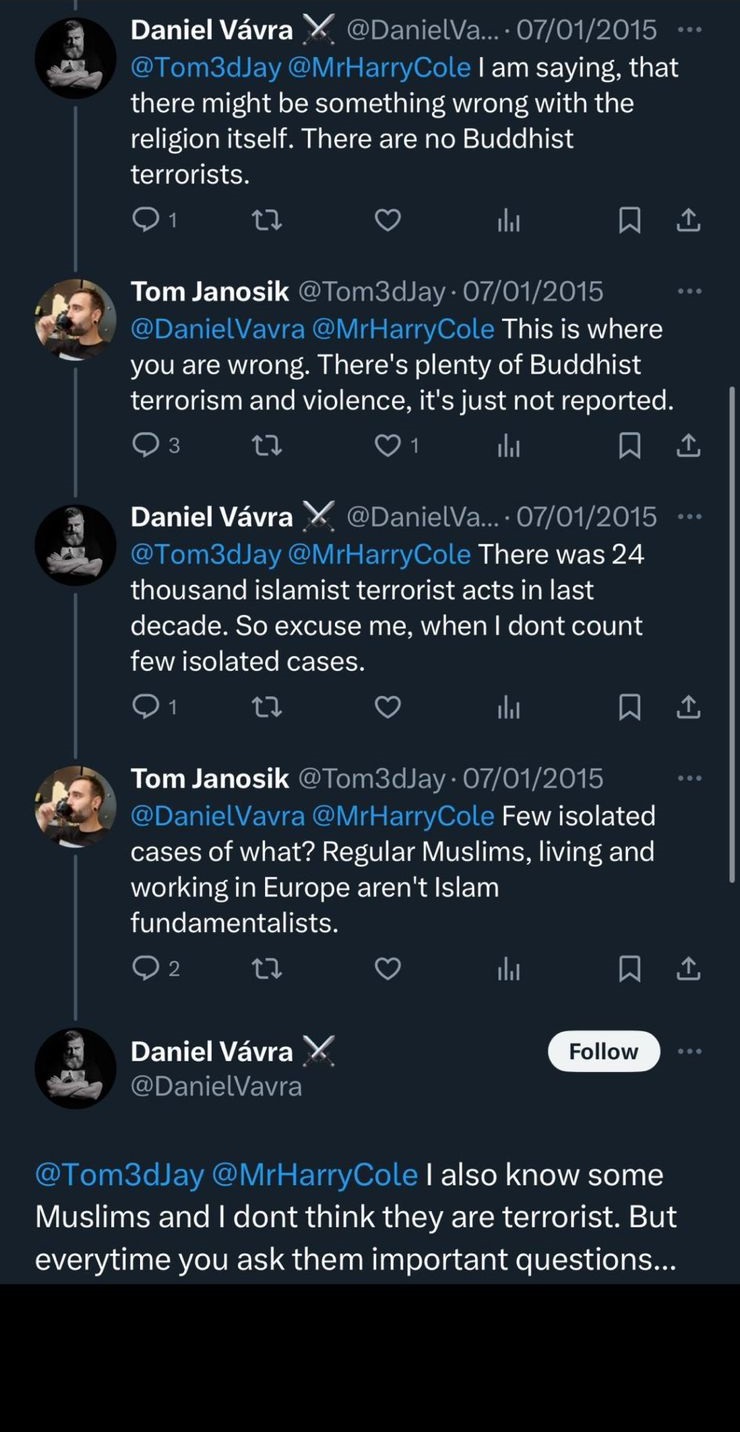The height and width of the screenshot is (1432, 740).
Task: Like Tom Janosik's Buddhist terrorism reply
Action: [x=387, y=446]
